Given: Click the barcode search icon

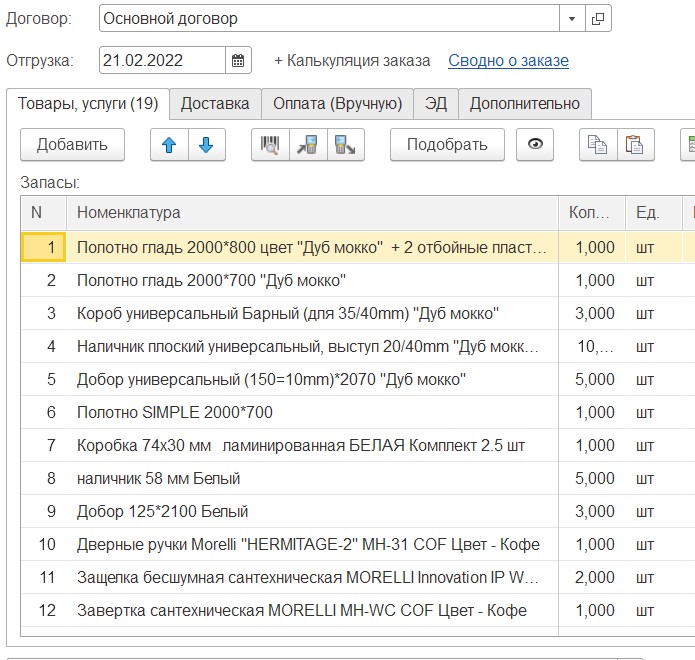Looking at the screenshot, I should [270, 145].
